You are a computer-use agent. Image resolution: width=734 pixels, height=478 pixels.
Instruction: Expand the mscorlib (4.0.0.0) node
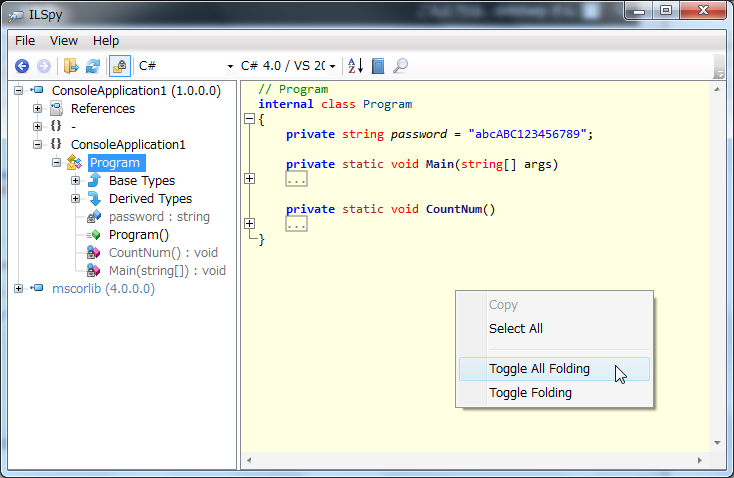point(18,288)
